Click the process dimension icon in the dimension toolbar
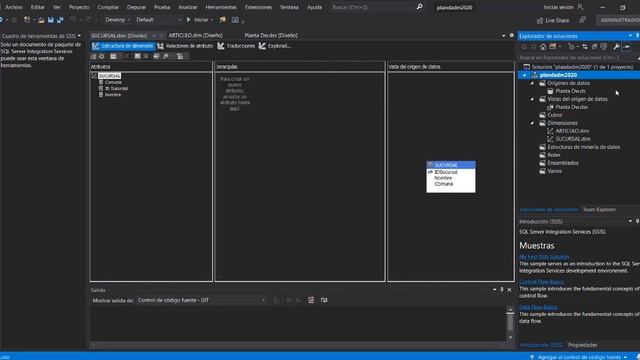 pyautogui.click(x=102, y=56)
